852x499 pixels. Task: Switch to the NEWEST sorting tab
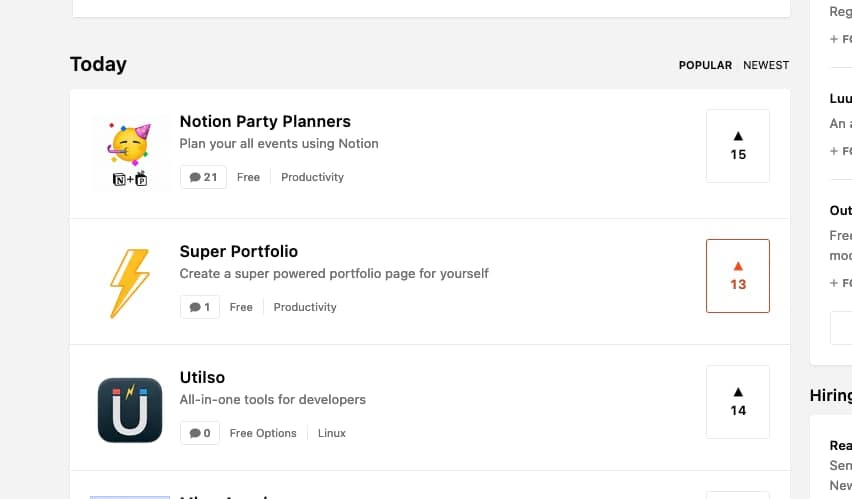click(766, 65)
